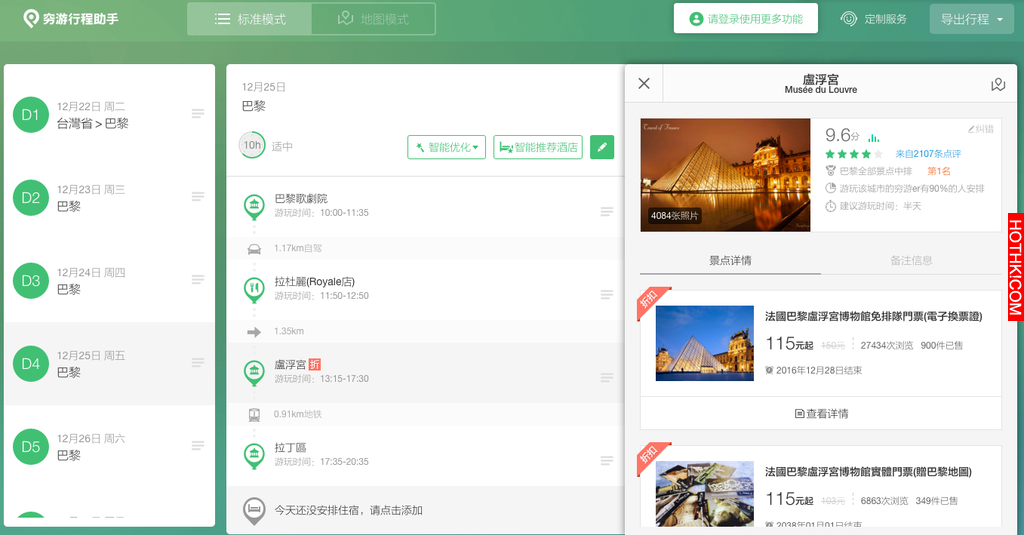This screenshot has width=1024, height=535.
Task: Click drag handle for 12月24日 row
Action: click(x=198, y=280)
